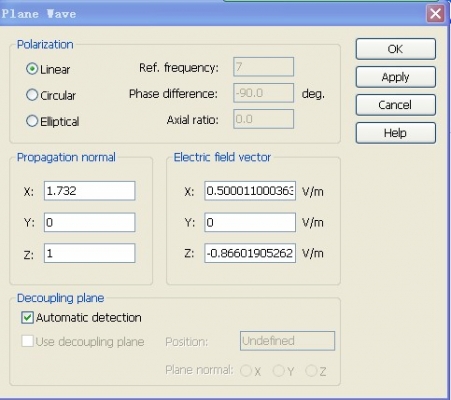Click the Plane Wave title bar text
This screenshot has height=400, width=451.
(x=39, y=14)
